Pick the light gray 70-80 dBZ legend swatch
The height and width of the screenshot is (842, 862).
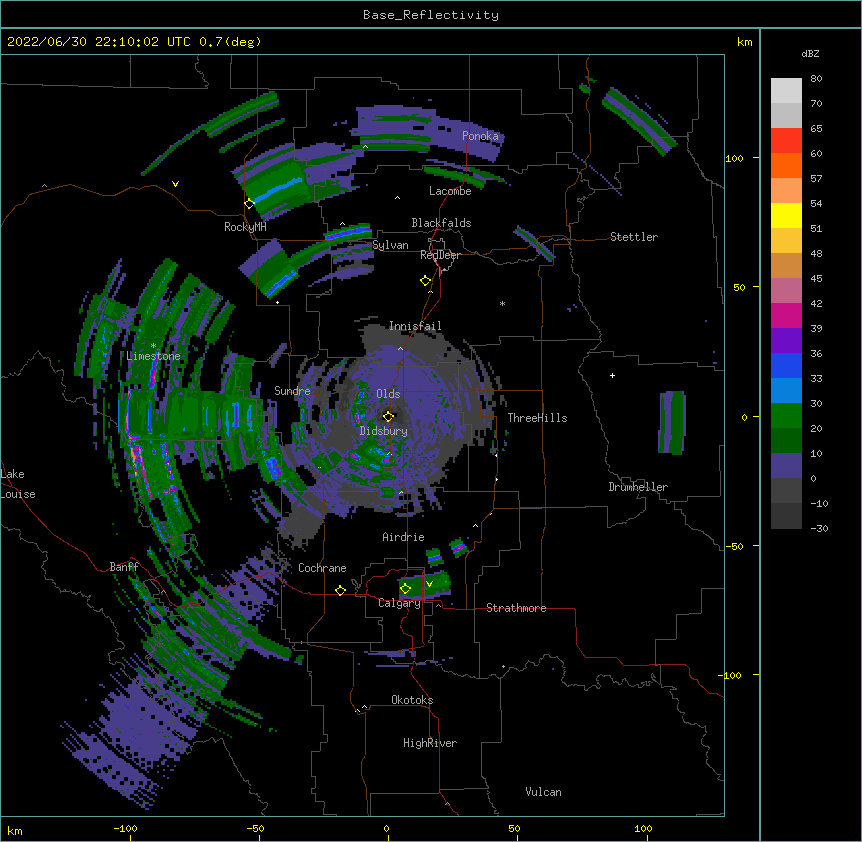tap(786, 91)
